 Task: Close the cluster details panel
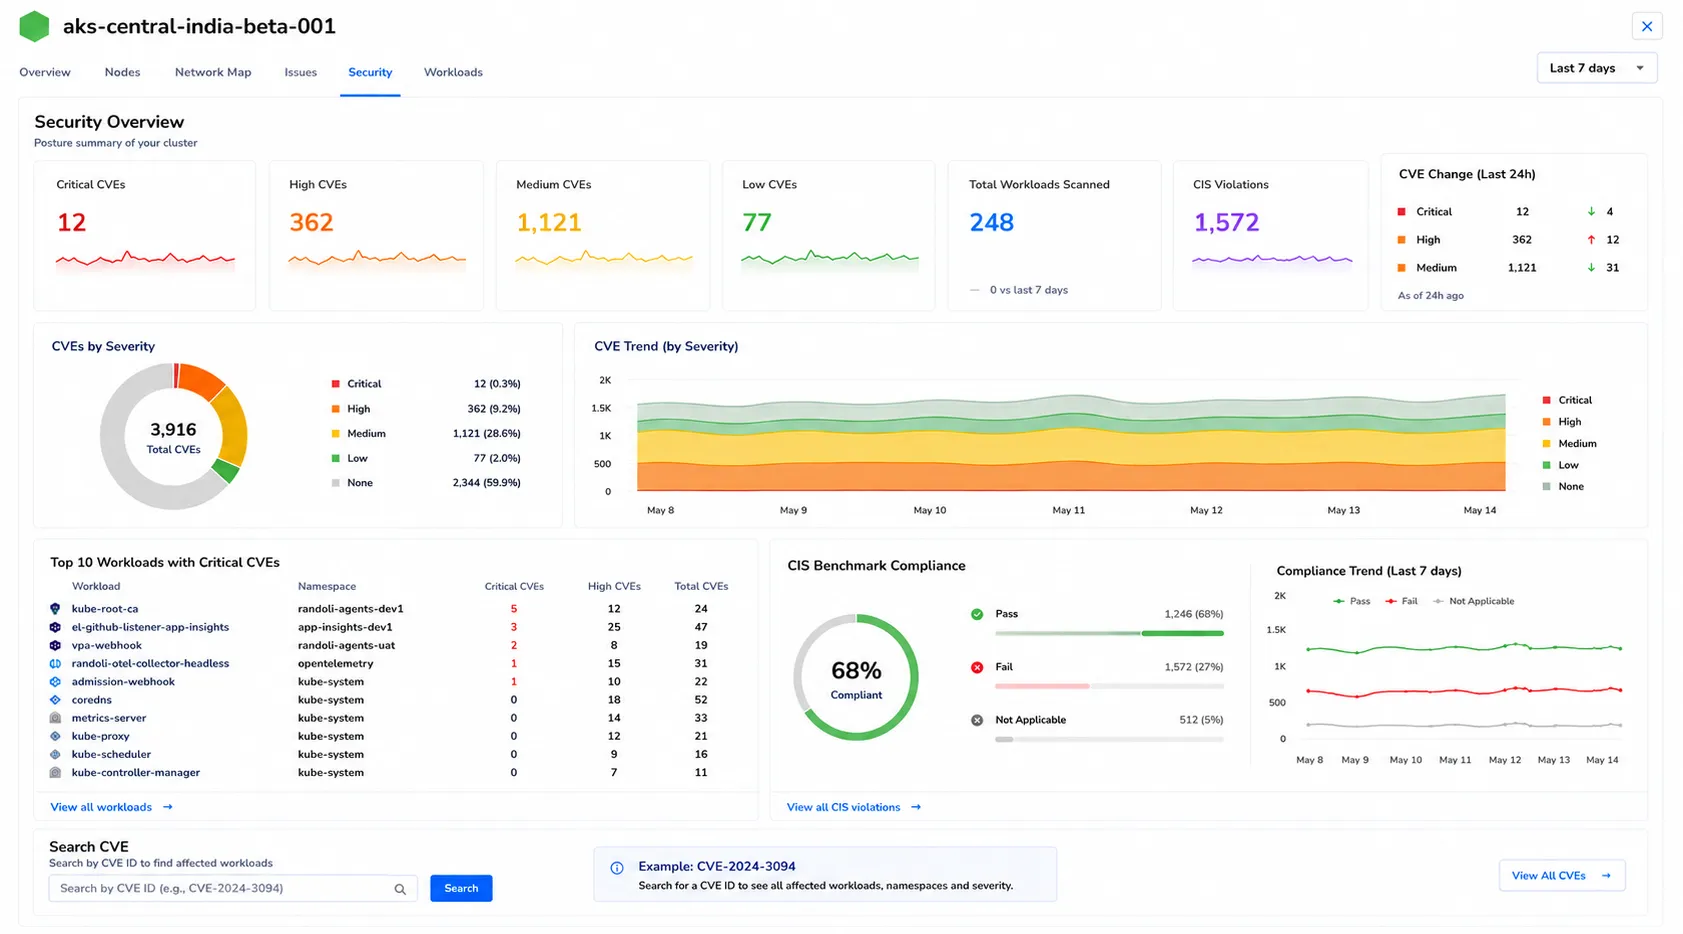[x=1647, y=26]
